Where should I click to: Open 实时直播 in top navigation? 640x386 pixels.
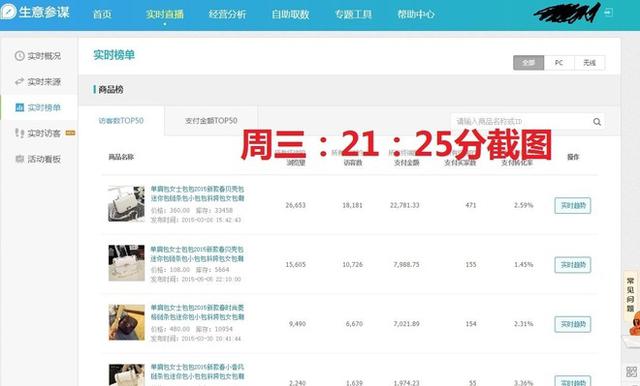point(165,14)
